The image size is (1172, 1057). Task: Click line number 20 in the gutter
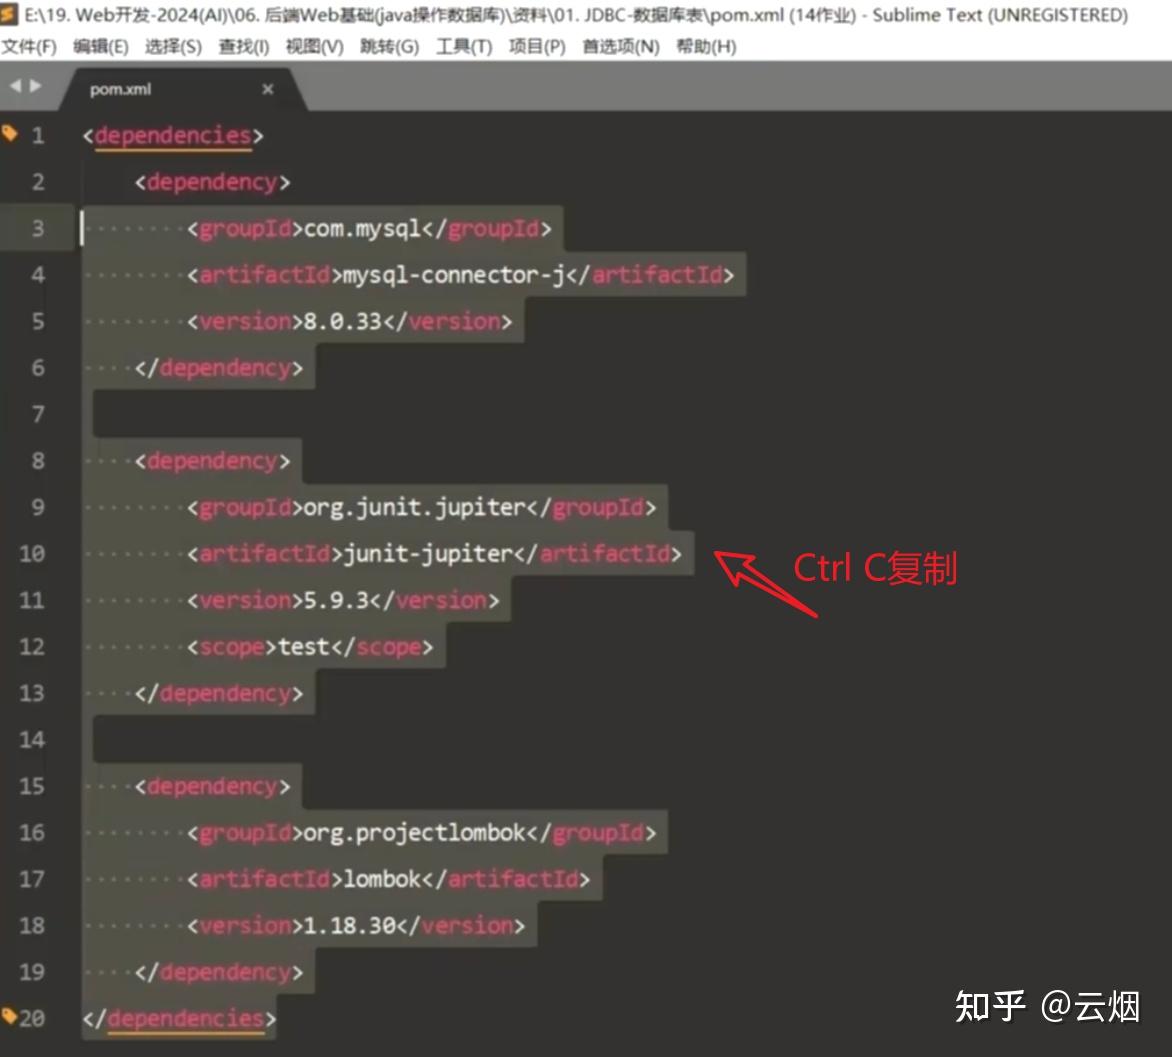click(32, 1017)
